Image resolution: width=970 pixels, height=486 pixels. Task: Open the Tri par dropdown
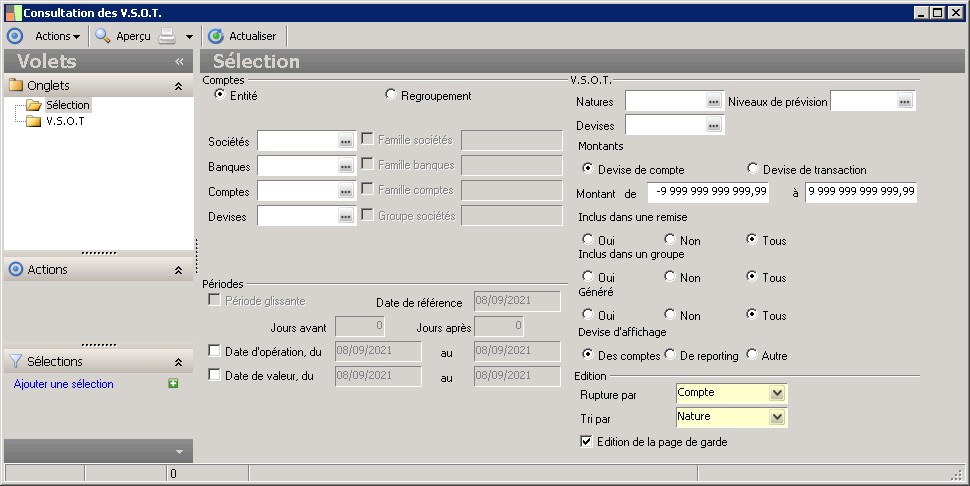[x=777, y=417]
